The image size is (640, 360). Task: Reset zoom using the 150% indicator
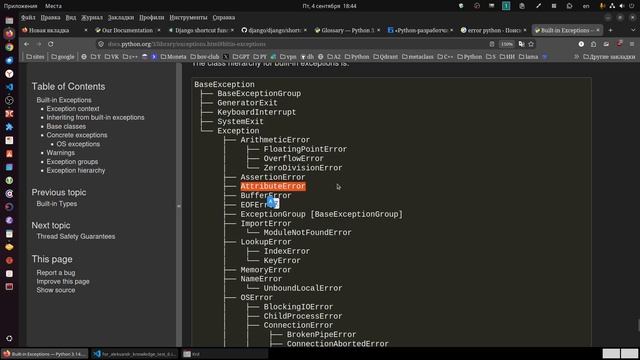coord(507,44)
